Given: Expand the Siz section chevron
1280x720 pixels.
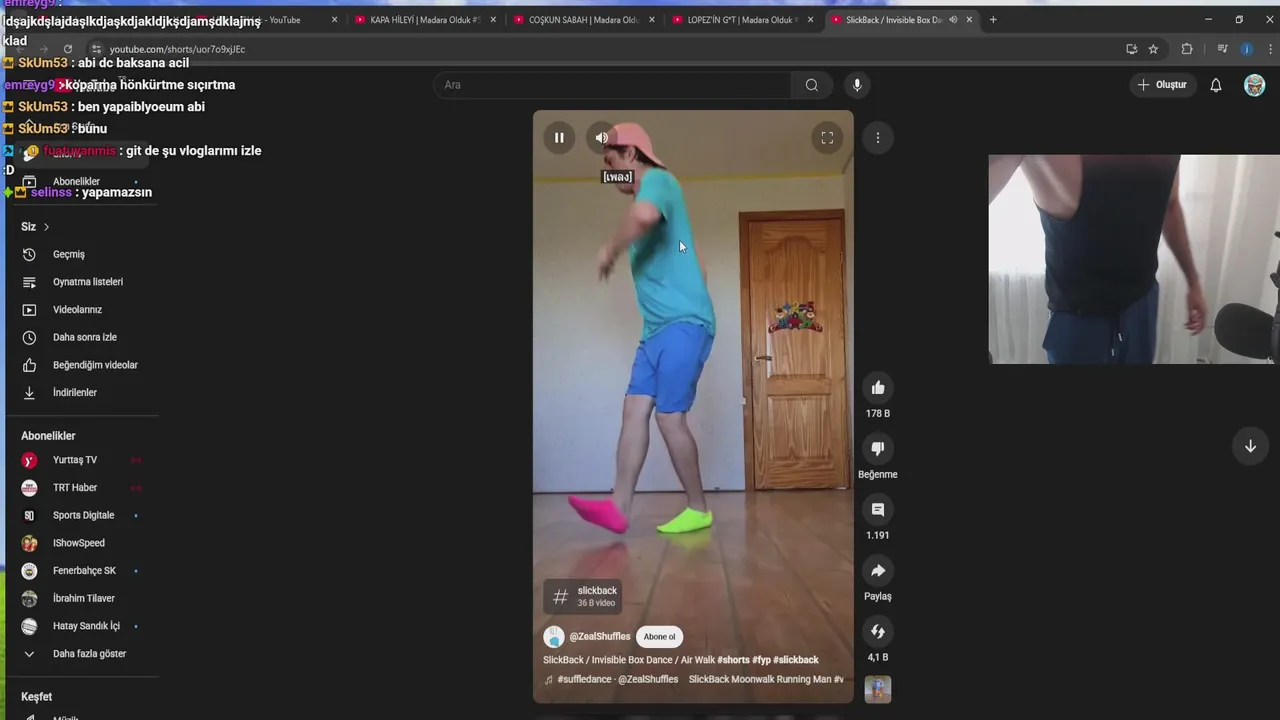Looking at the screenshot, I should (46, 227).
